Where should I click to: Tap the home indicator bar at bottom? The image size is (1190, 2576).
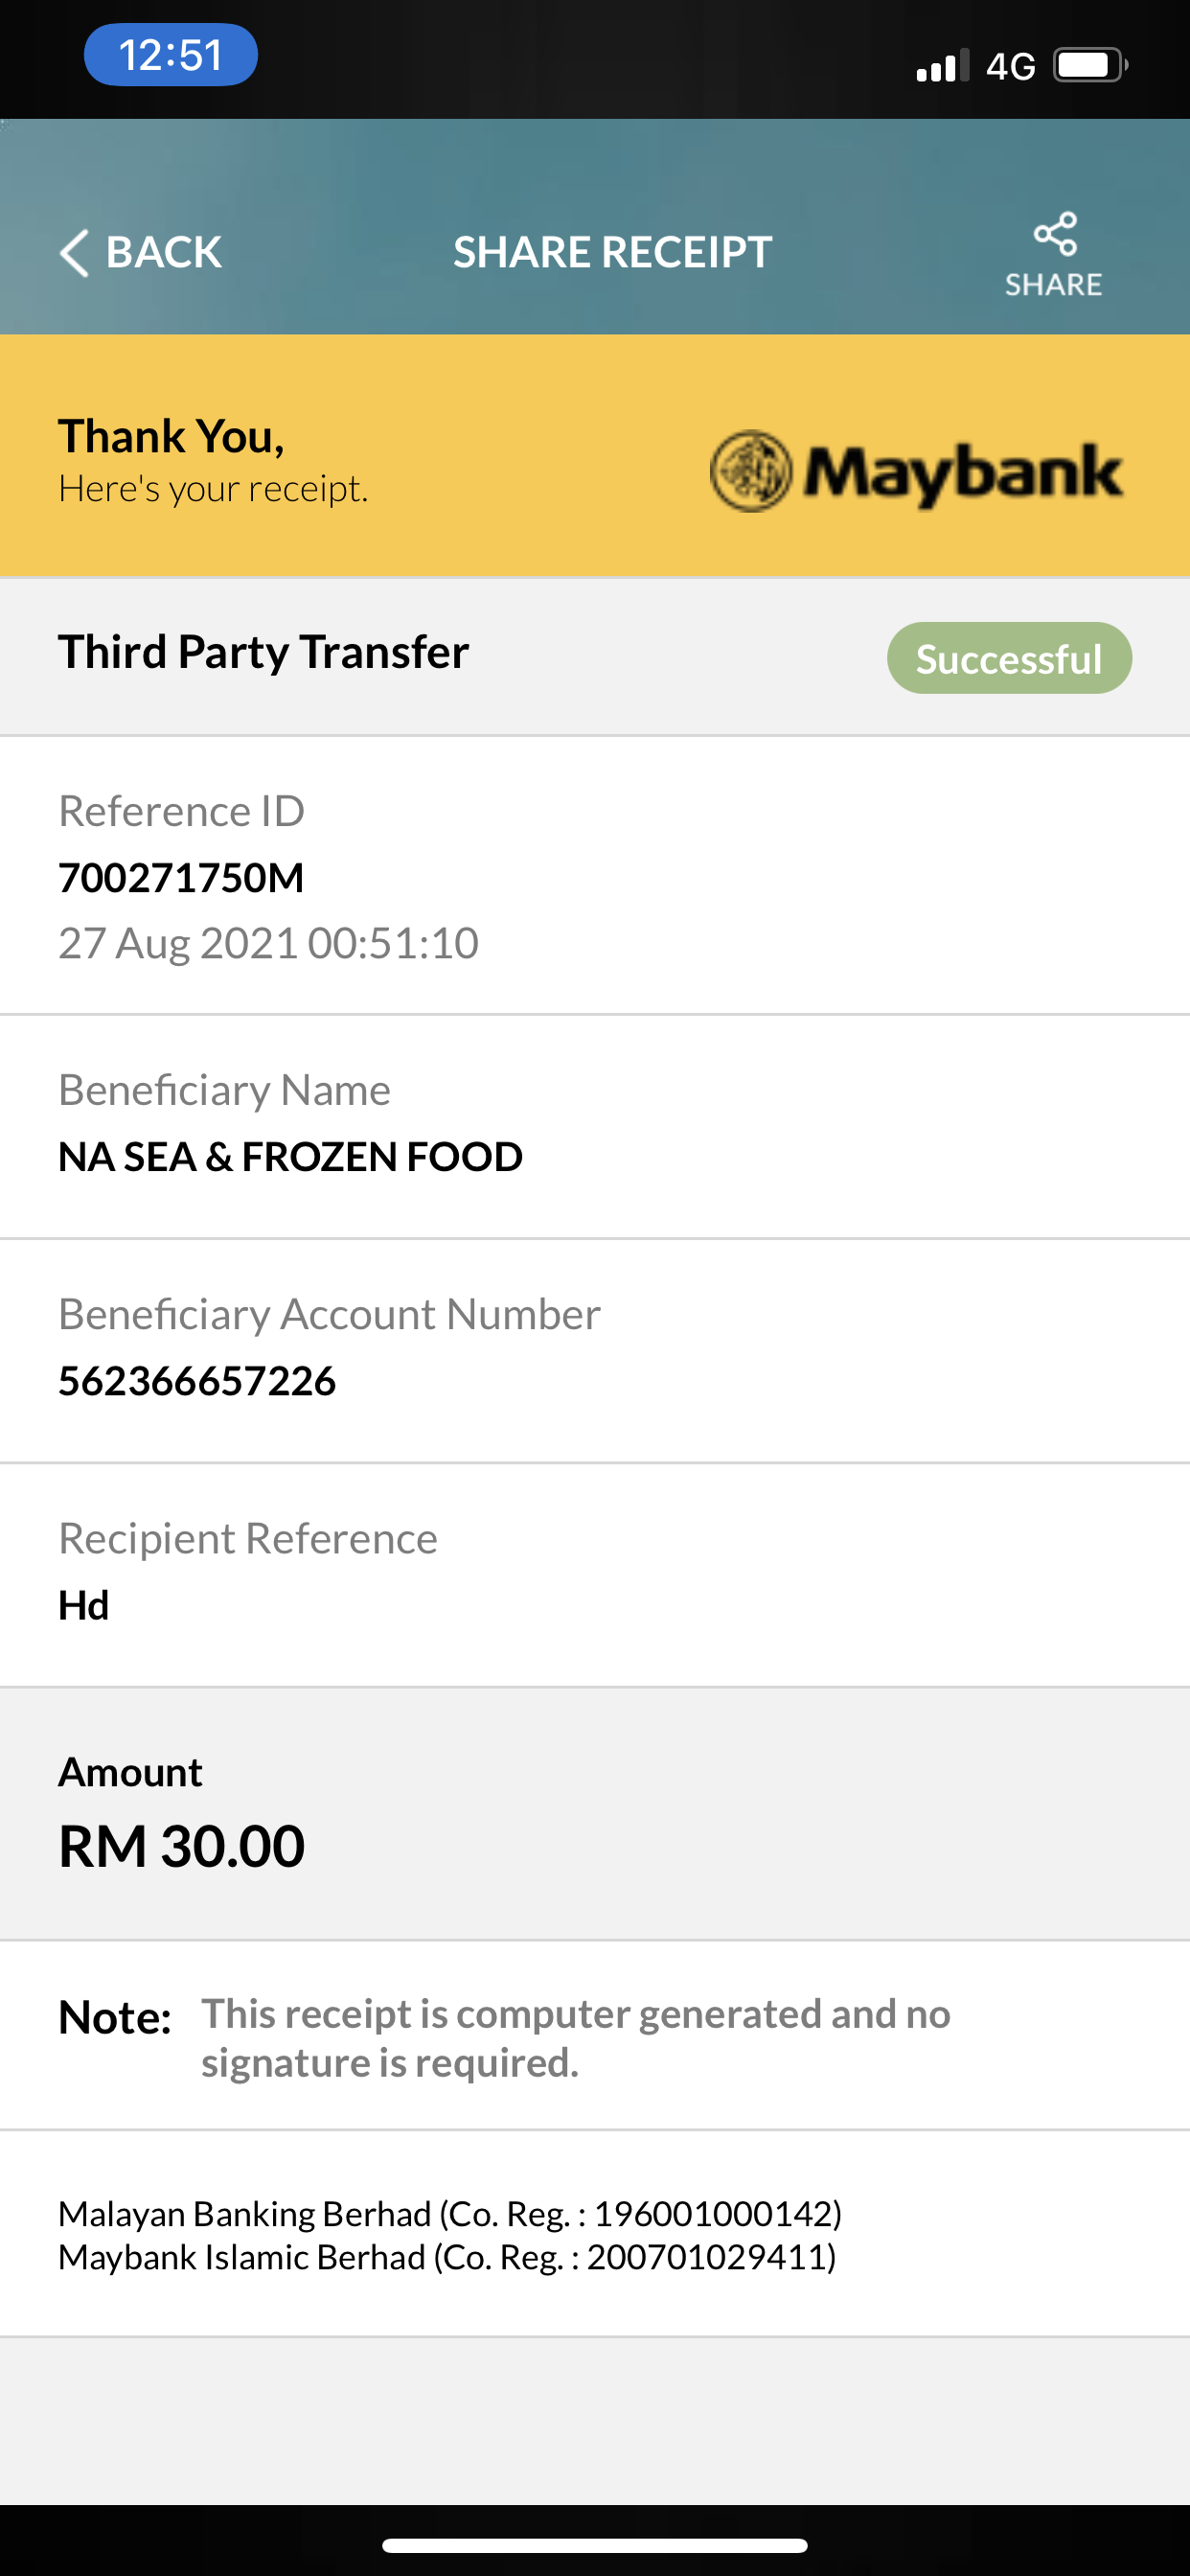point(595,2545)
